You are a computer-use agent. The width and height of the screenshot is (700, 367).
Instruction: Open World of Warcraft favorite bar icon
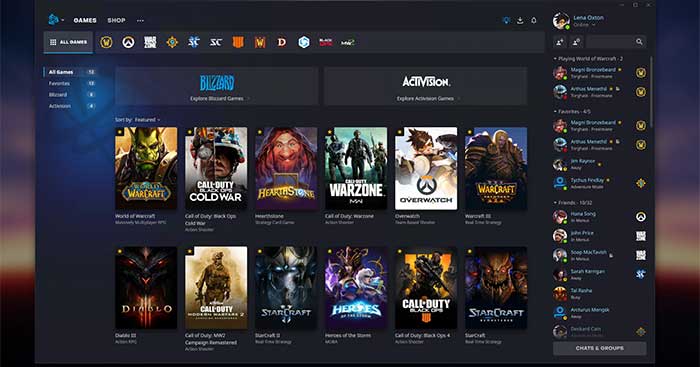coord(106,42)
